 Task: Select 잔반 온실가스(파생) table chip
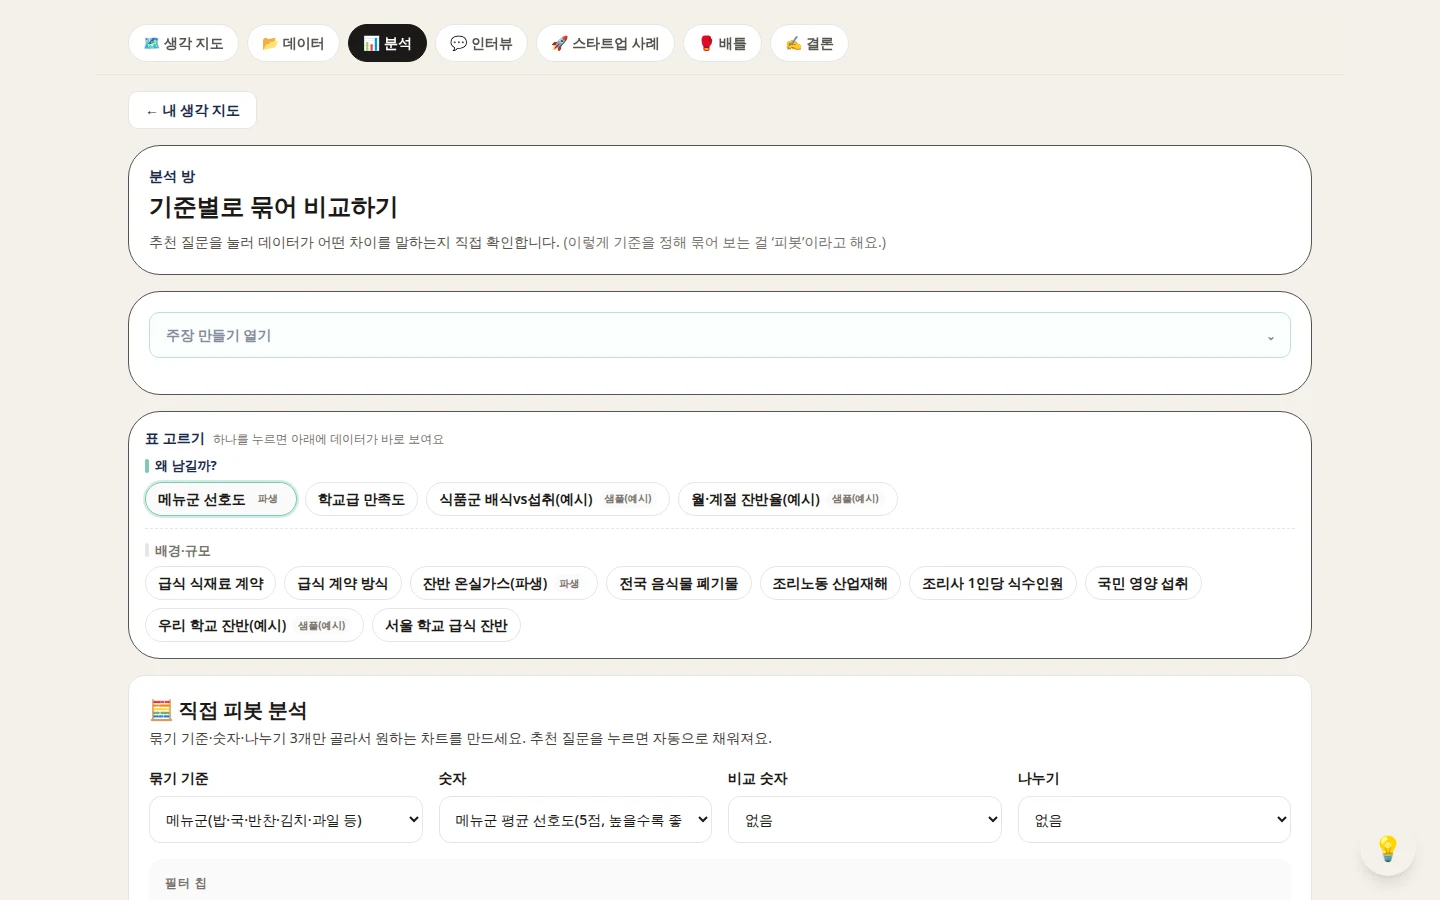503,583
